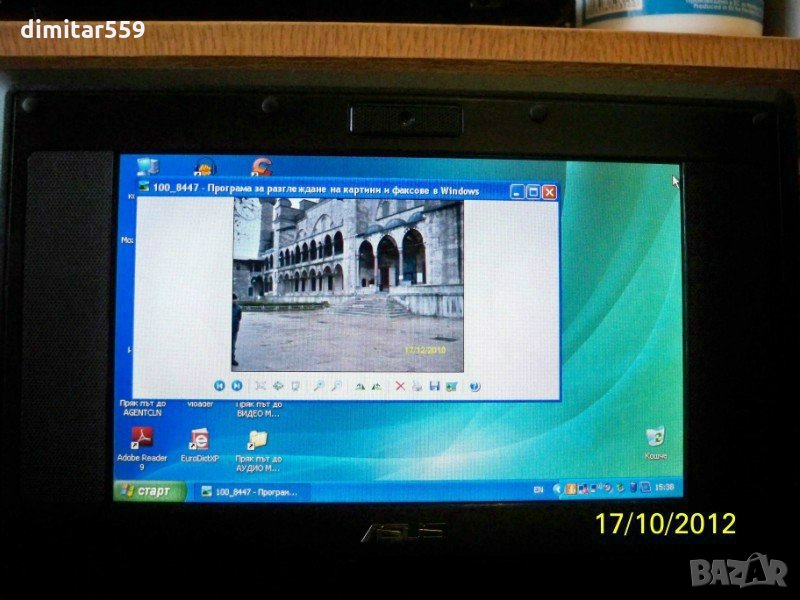The image size is (800, 600).
Task: Go to next image in viewer
Action: pyautogui.click(x=237, y=385)
